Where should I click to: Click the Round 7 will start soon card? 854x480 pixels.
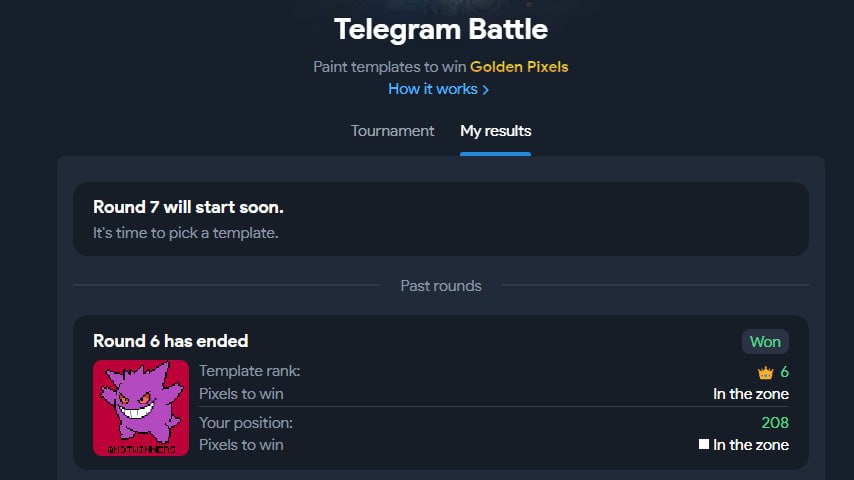click(x=441, y=219)
